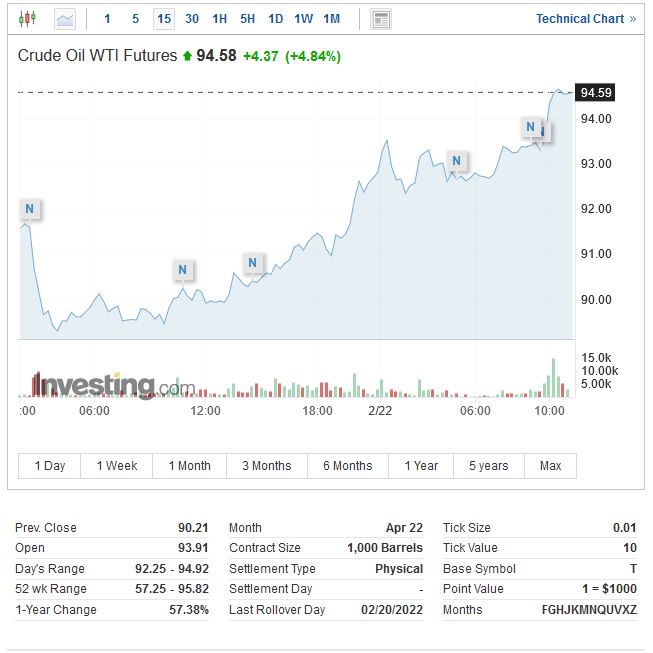Open the leftmost N news marker
Image resolution: width=653 pixels, height=653 pixels.
[x=30, y=209]
